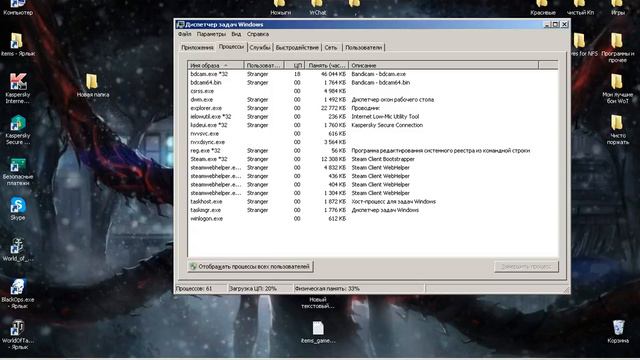Image resolution: width=640 pixels, height=360 pixels.
Task: Open the World_of_... desktop shortcut
Action: click(18, 246)
